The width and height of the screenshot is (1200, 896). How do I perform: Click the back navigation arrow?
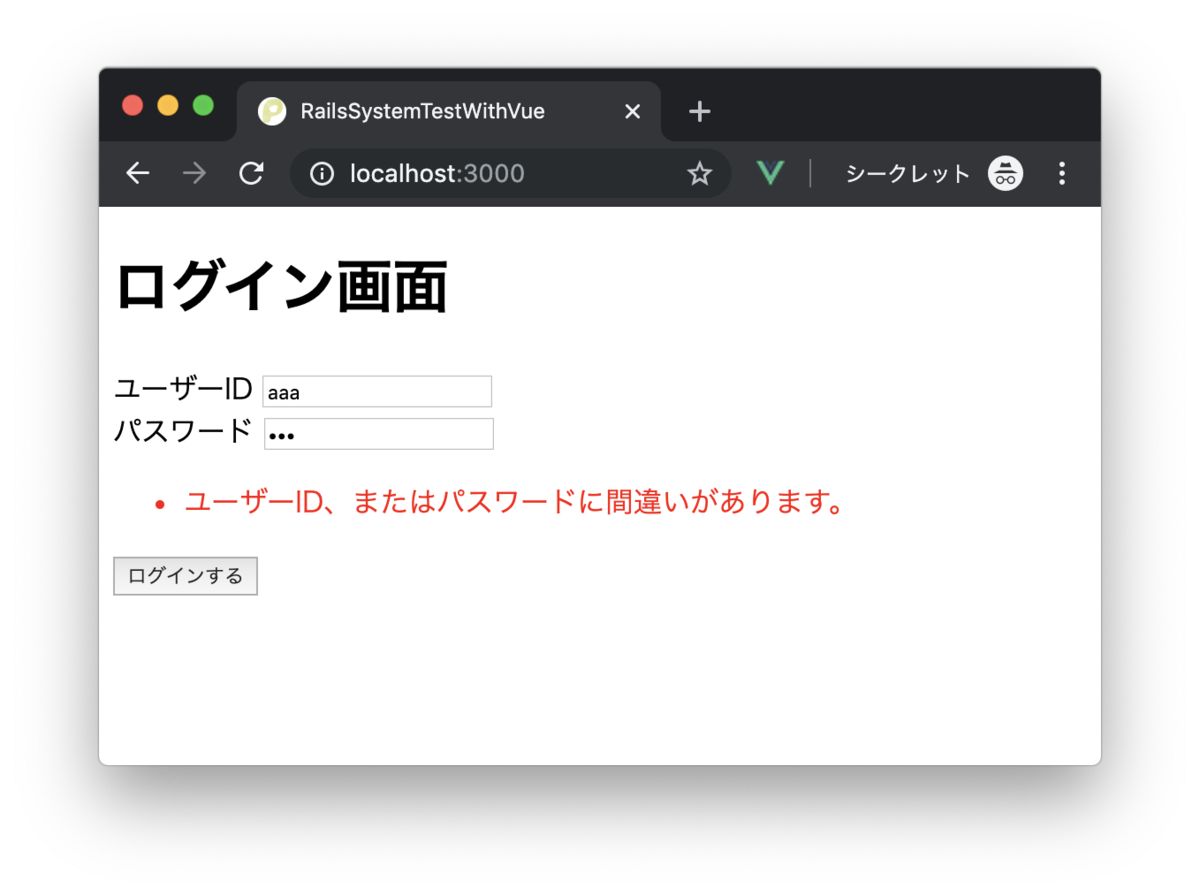pyautogui.click(x=138, y=173)
